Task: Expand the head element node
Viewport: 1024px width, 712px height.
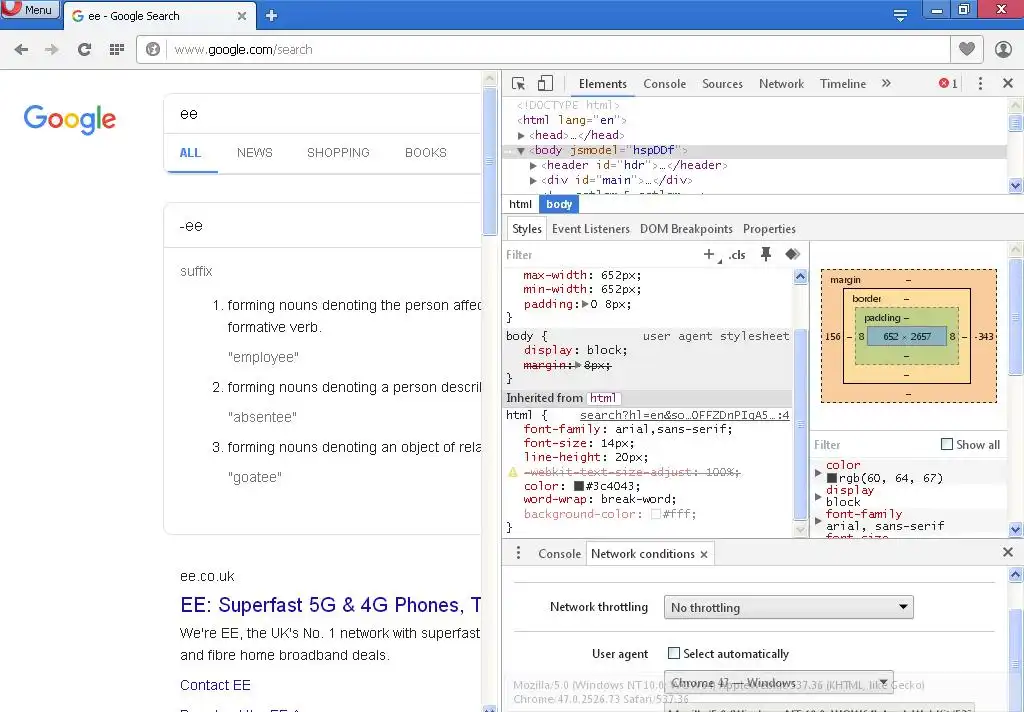Action: 521,135
